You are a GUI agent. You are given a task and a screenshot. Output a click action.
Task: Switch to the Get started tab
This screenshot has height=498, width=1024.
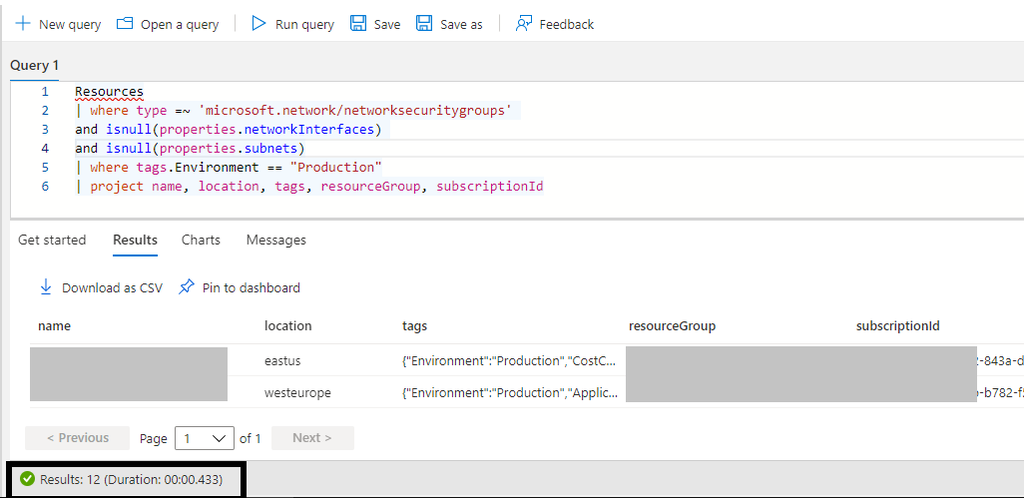pos(52,240)
